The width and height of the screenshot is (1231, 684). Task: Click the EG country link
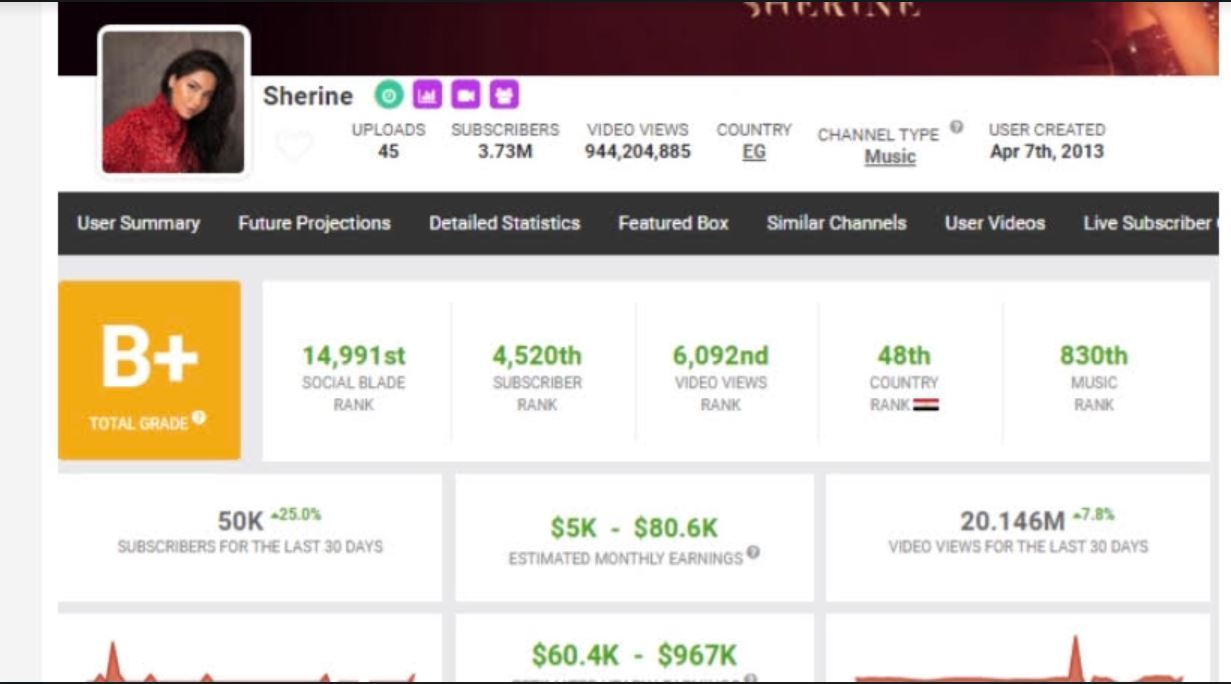[x=754, y=152]
